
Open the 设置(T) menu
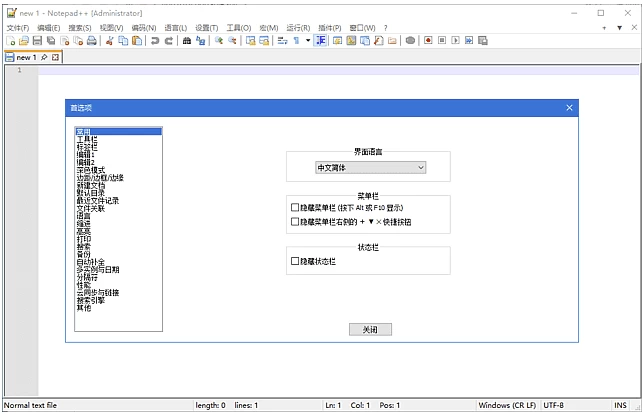[207, 28]
